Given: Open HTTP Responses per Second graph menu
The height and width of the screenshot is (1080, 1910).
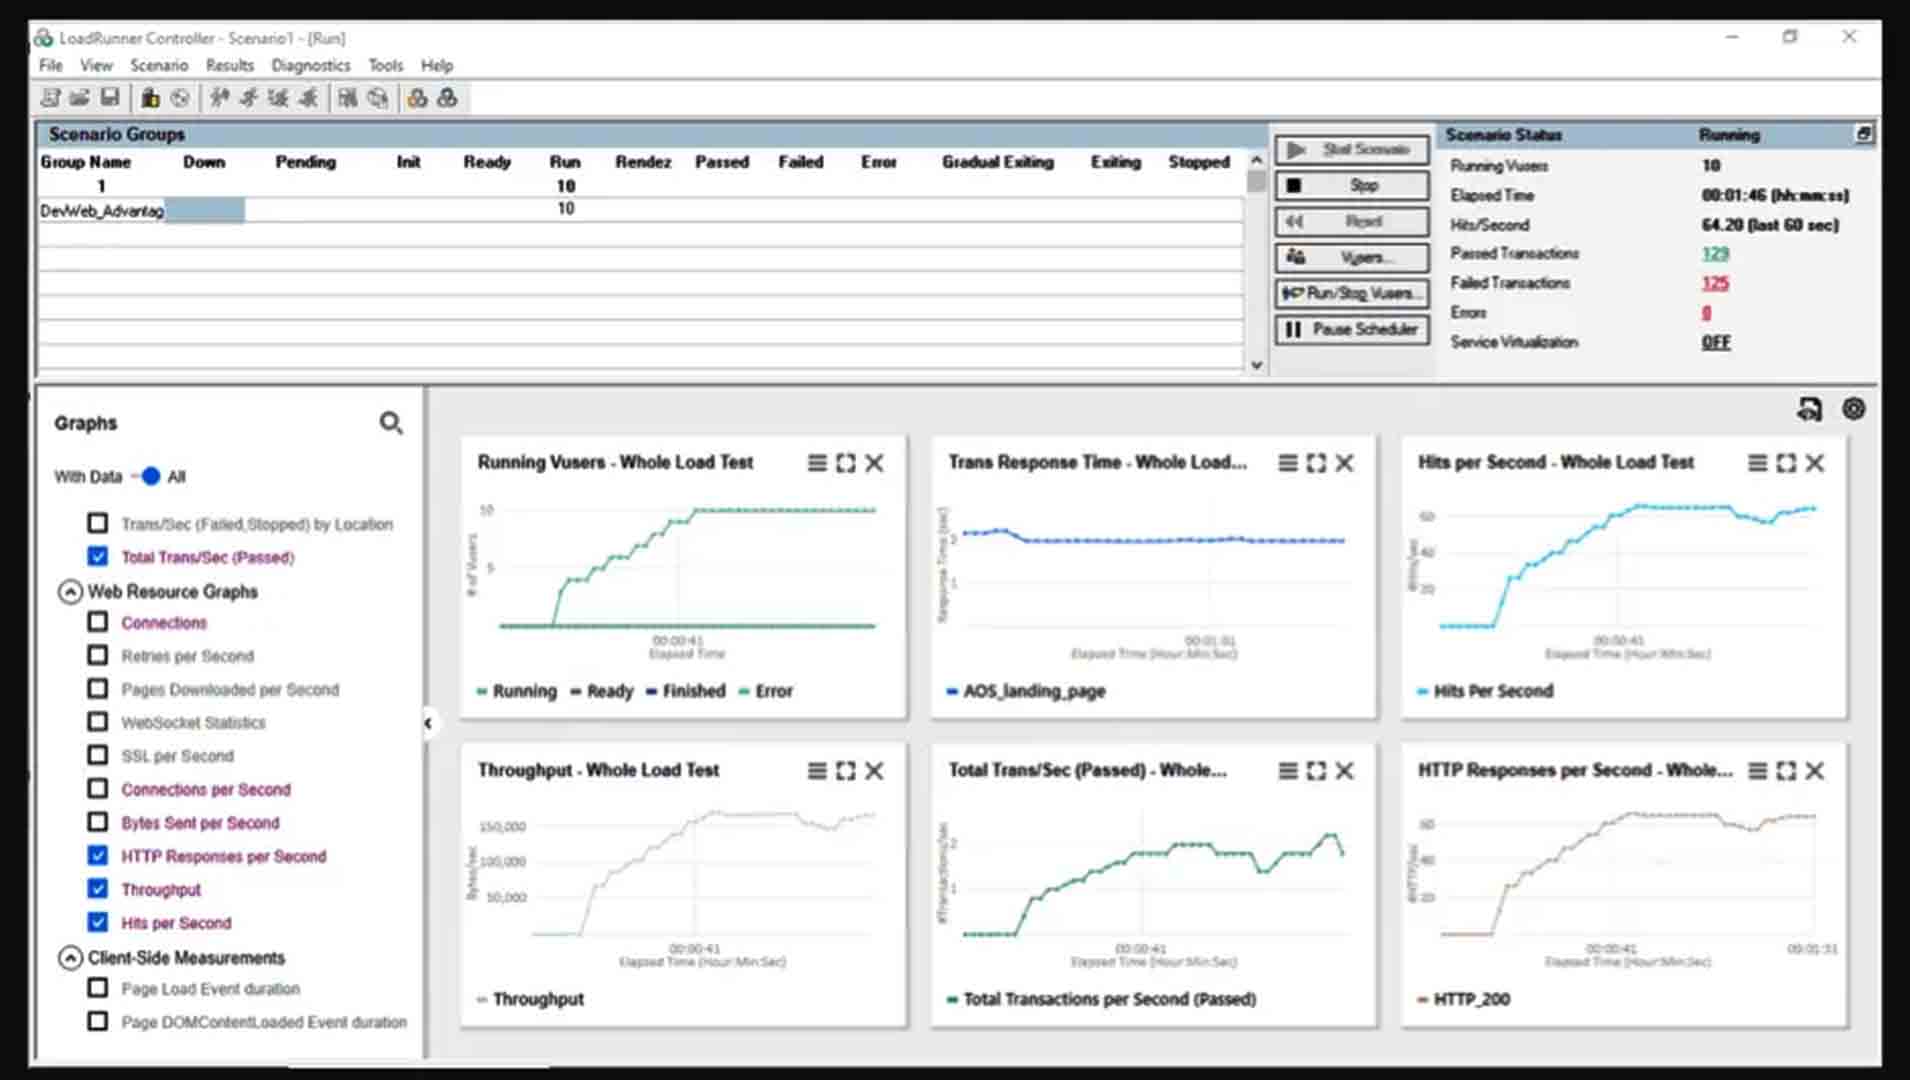Looking at the screenshot, I should (1757, 771).
